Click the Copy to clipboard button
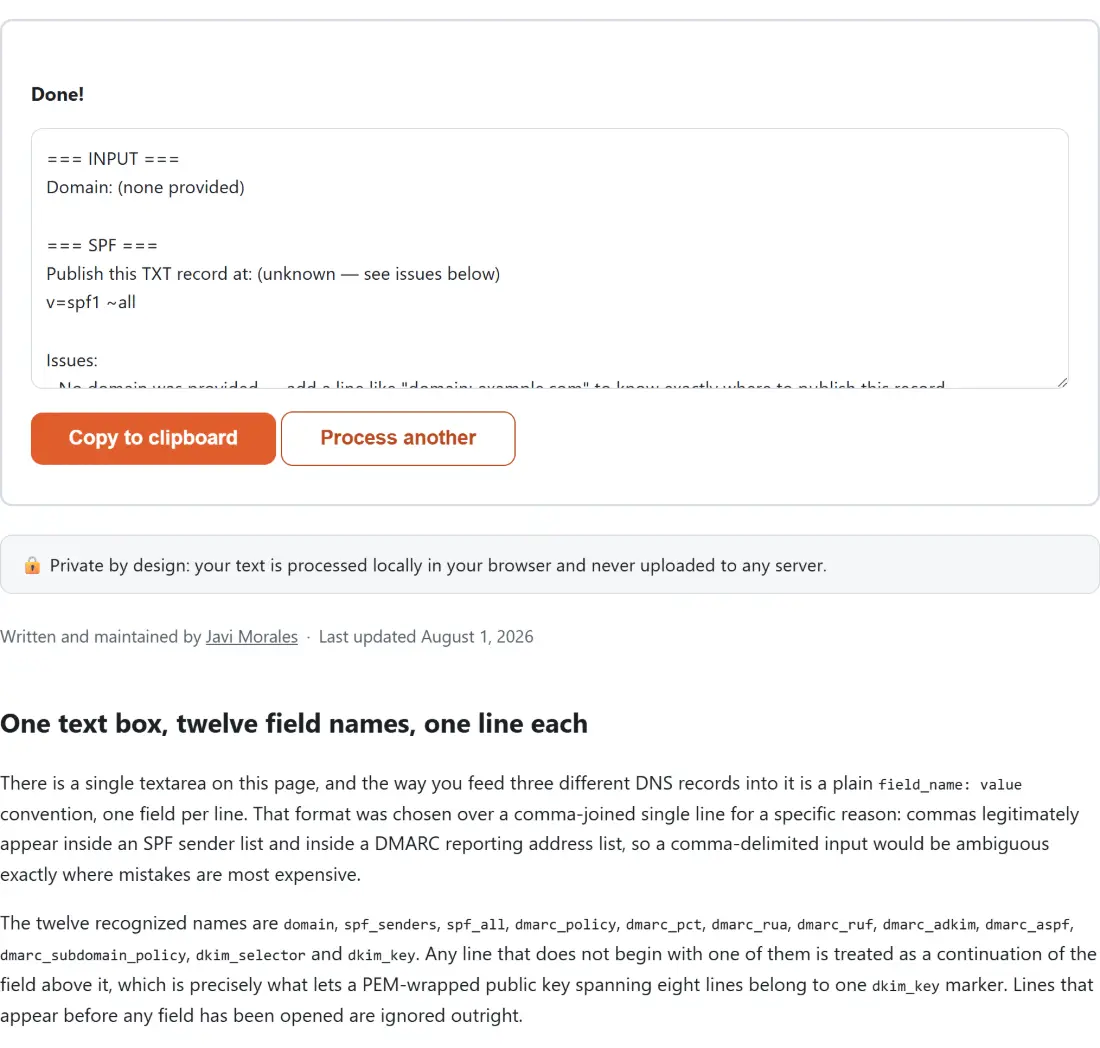 pyautogui.click(x=153, y=438)
